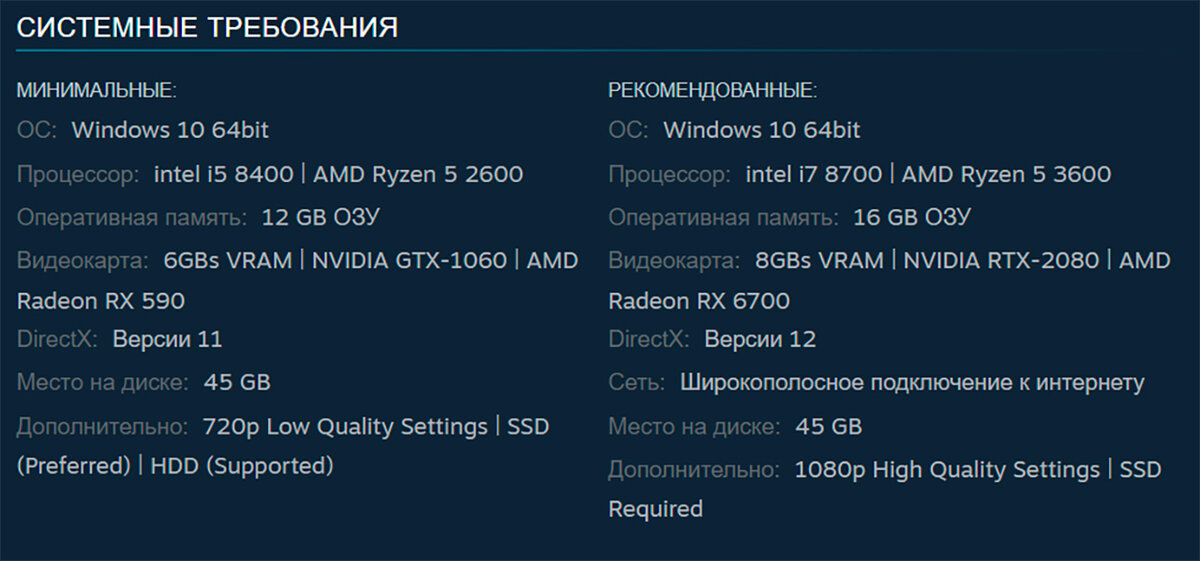This screenshot has height=561, width=1200.
Task: Click the NVIDIA GTX-1060 video card text
Action: pyautogui.click(x=410, y=261)
